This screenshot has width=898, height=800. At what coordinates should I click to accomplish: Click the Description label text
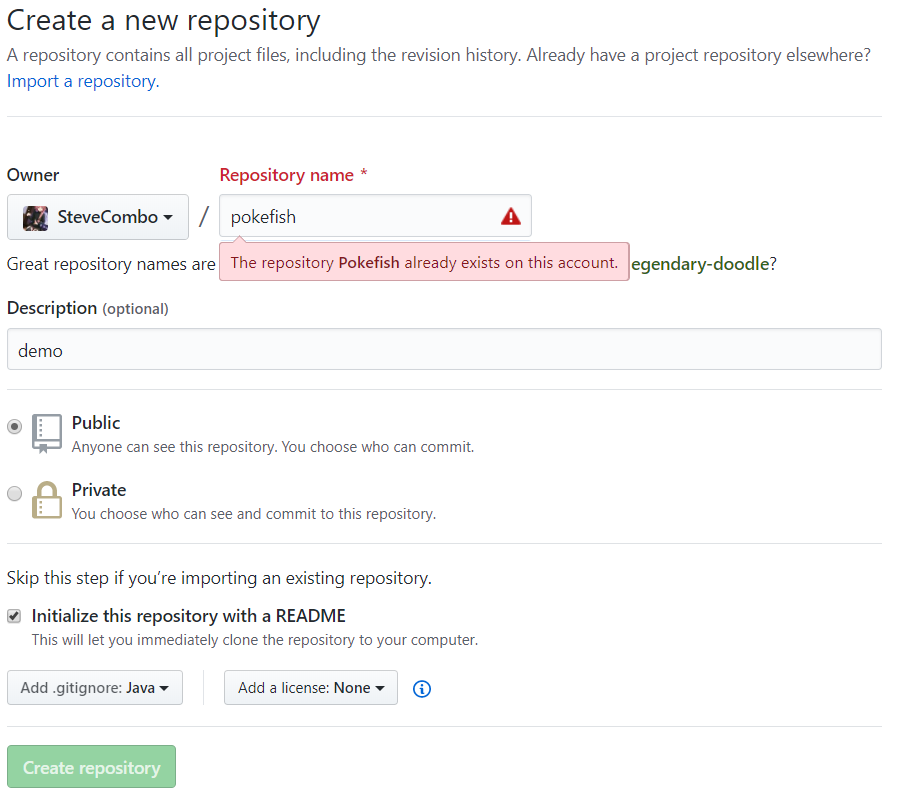[52, 308]
